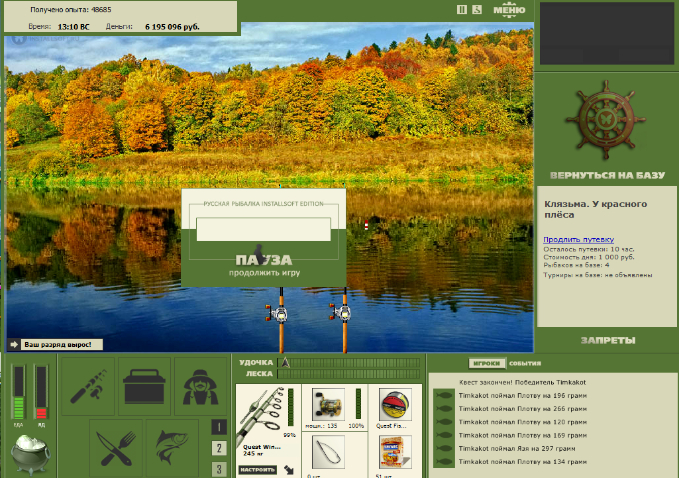The width and height of the screenshot is (679, 478).
Task: Click the diagonal arrow next to НАСТРОИТЬ
Action: tap(289, 469)
